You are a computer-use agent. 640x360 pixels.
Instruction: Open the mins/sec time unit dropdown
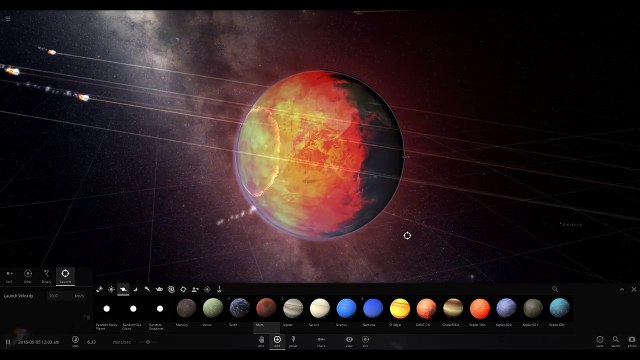122,342
